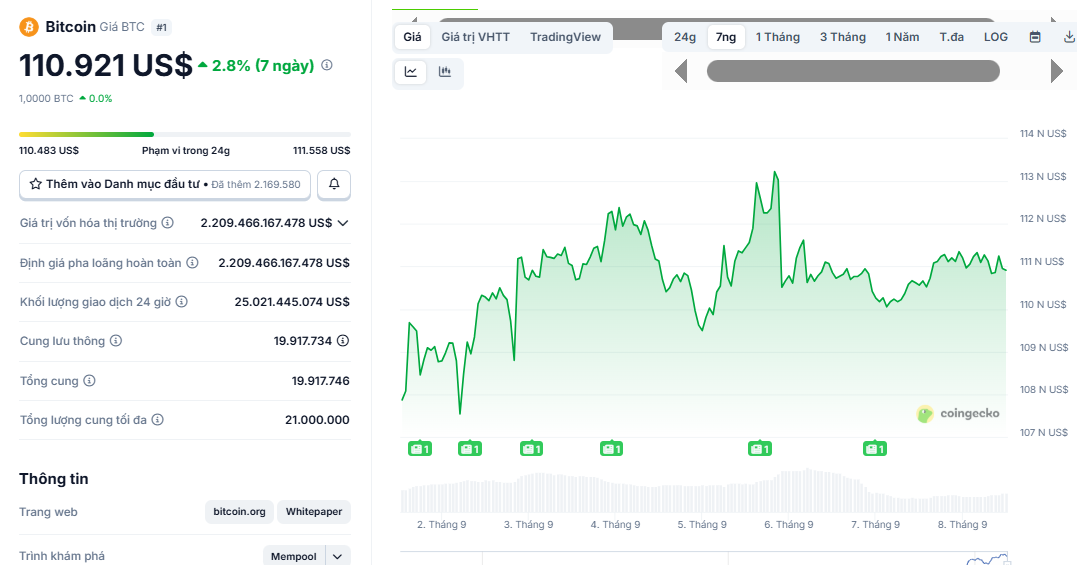Click the 2.209.466.167.478 US$ market cap value
This screenshot has height=565, width=1089.
(267, 223)
